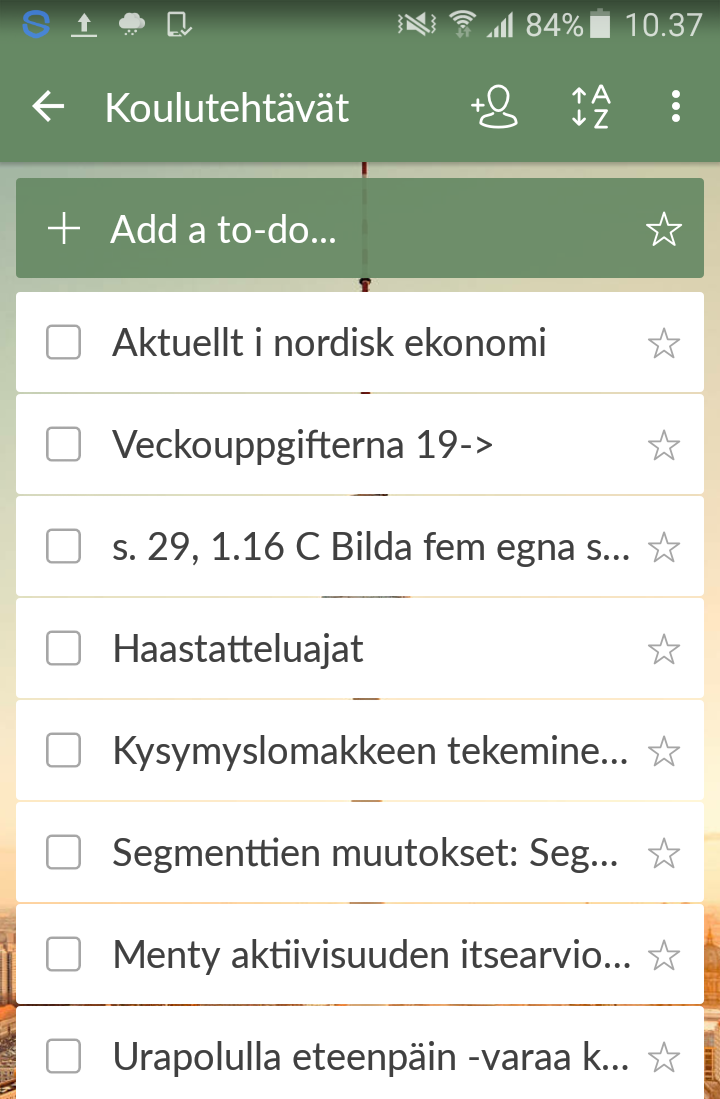Tap the plus icon to add a to-do
The height and width of the screenshot is (1099, 720).
coord(64,230)
